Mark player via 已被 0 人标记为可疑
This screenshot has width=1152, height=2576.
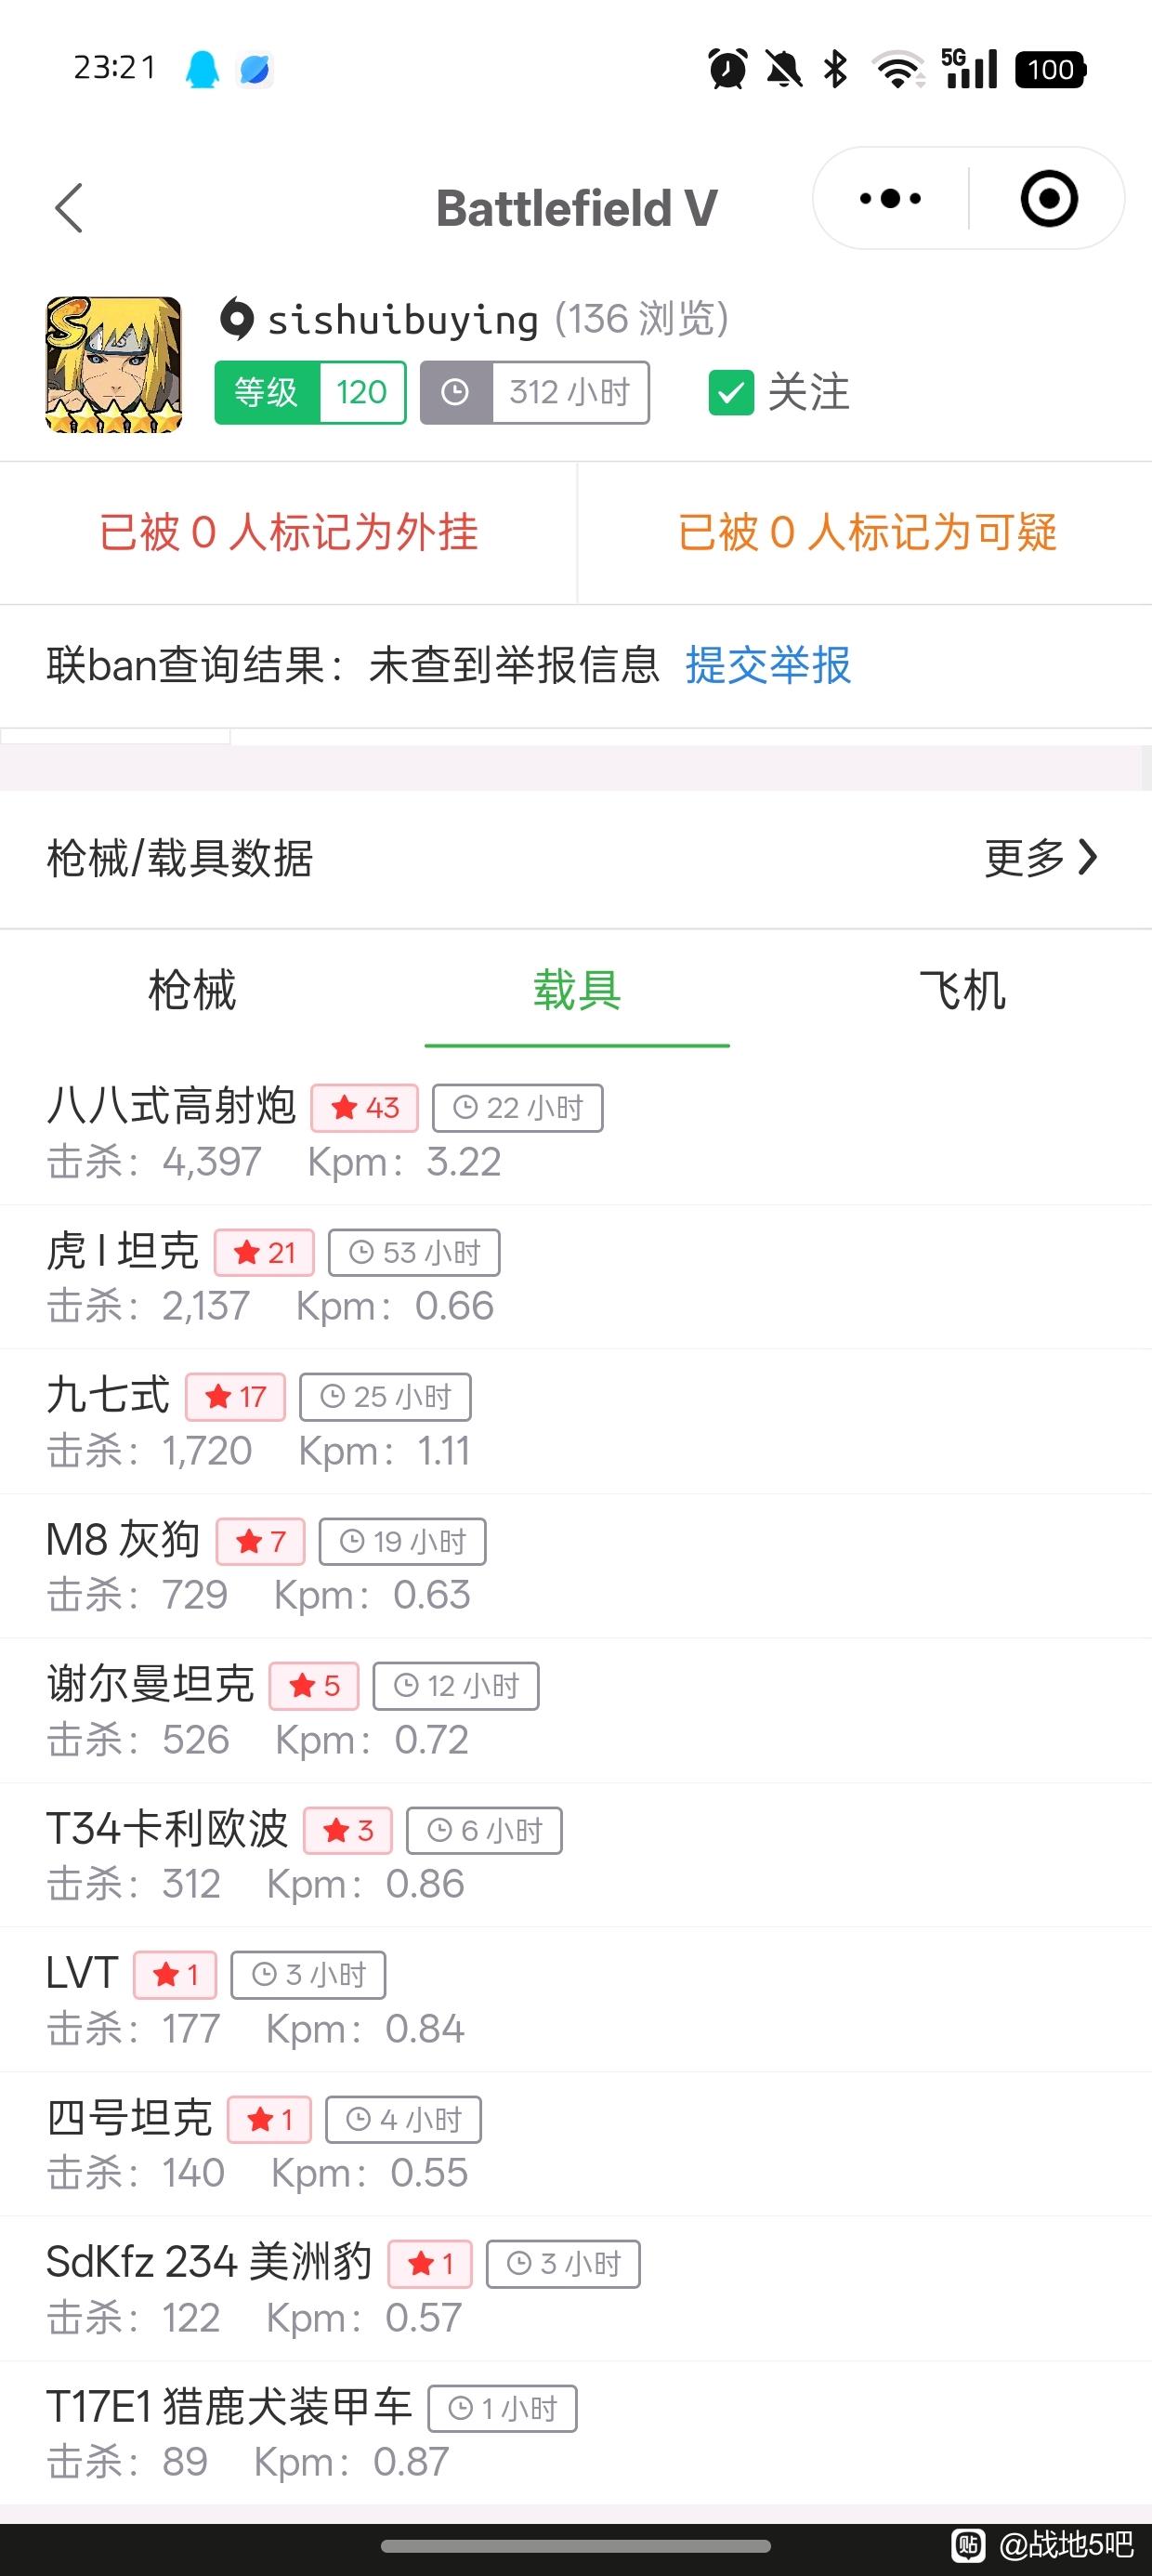866,533
